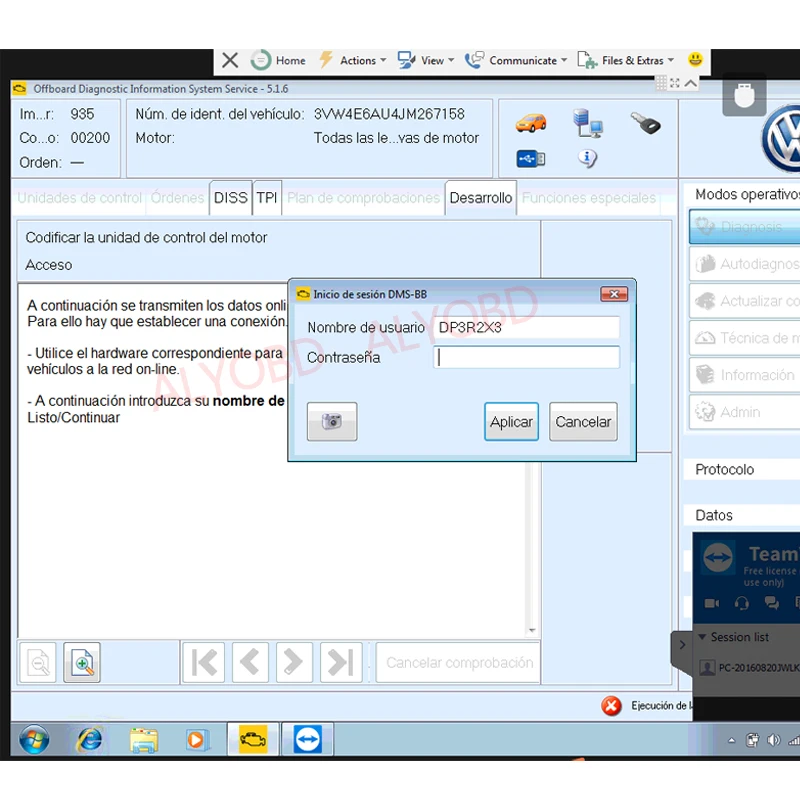The image size is (800, 800).
Task: Select the Unidades de control tab
Action: coord(80,197)
